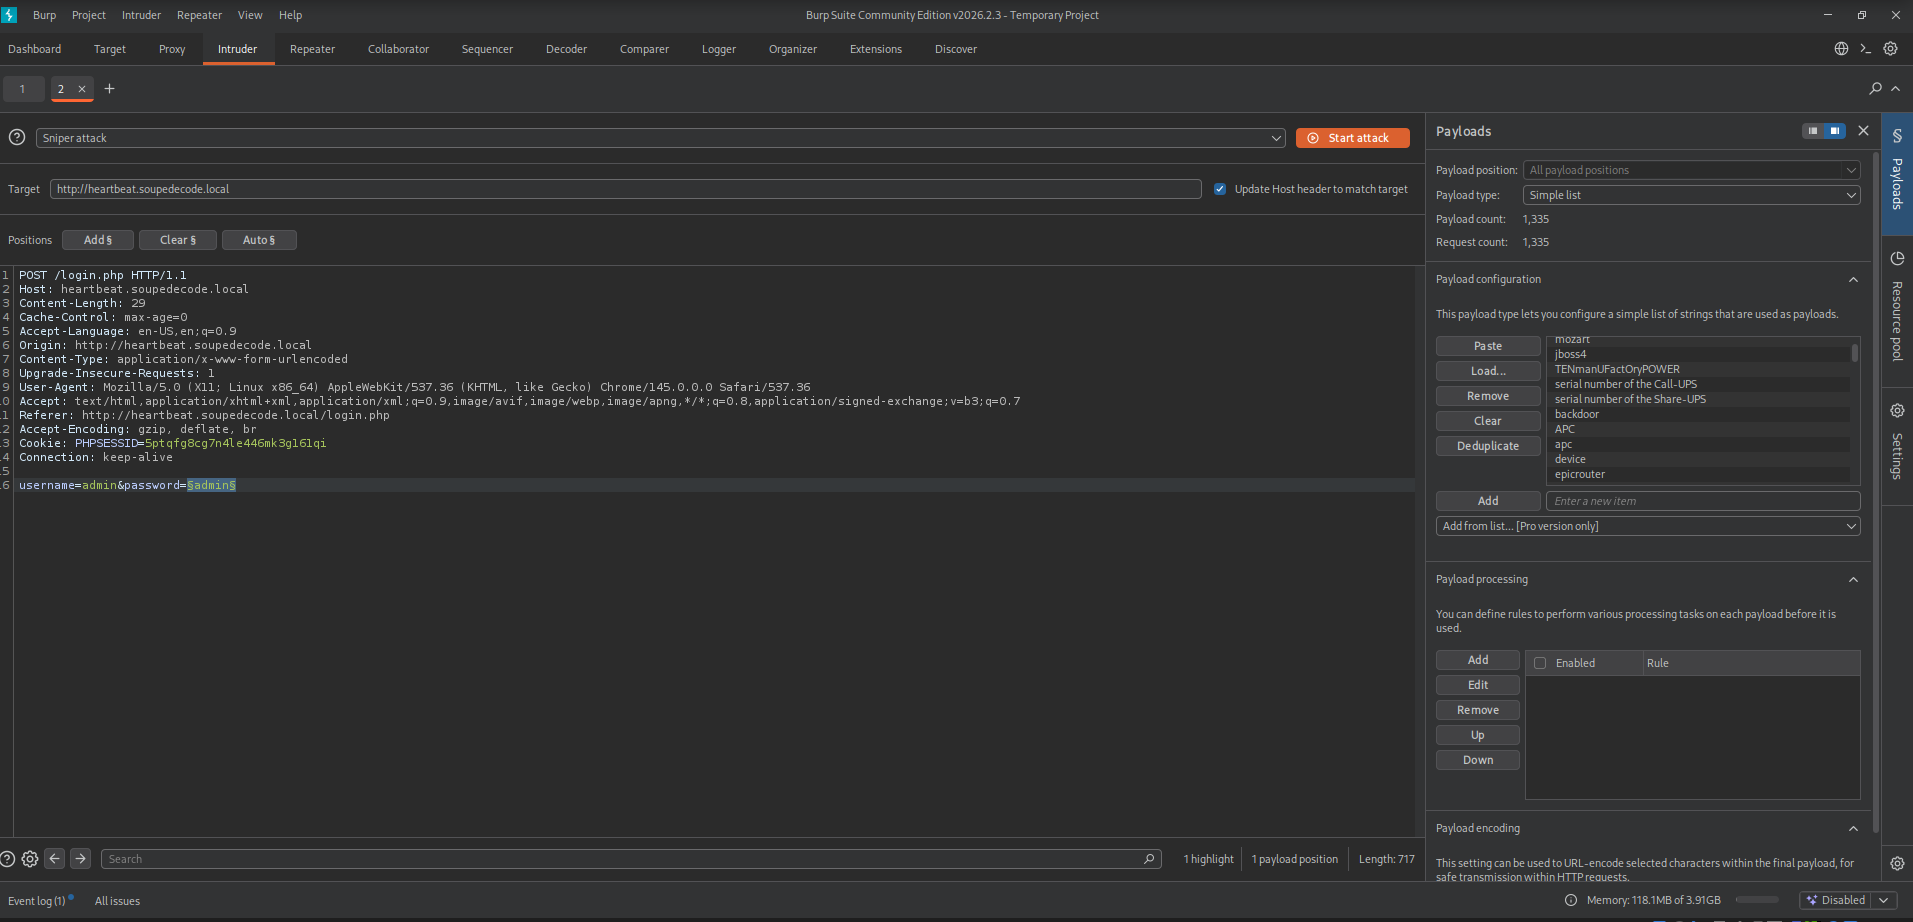Click the magnifier icon inside the Search field
Viewport: 1913px width, 922px height.
(1150, 859)
